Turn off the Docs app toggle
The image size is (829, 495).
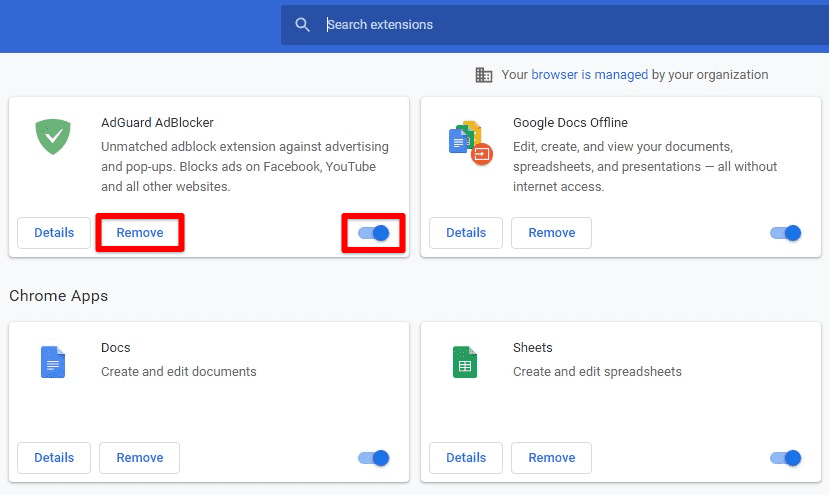pyautogui.click(x=373, y=458)
